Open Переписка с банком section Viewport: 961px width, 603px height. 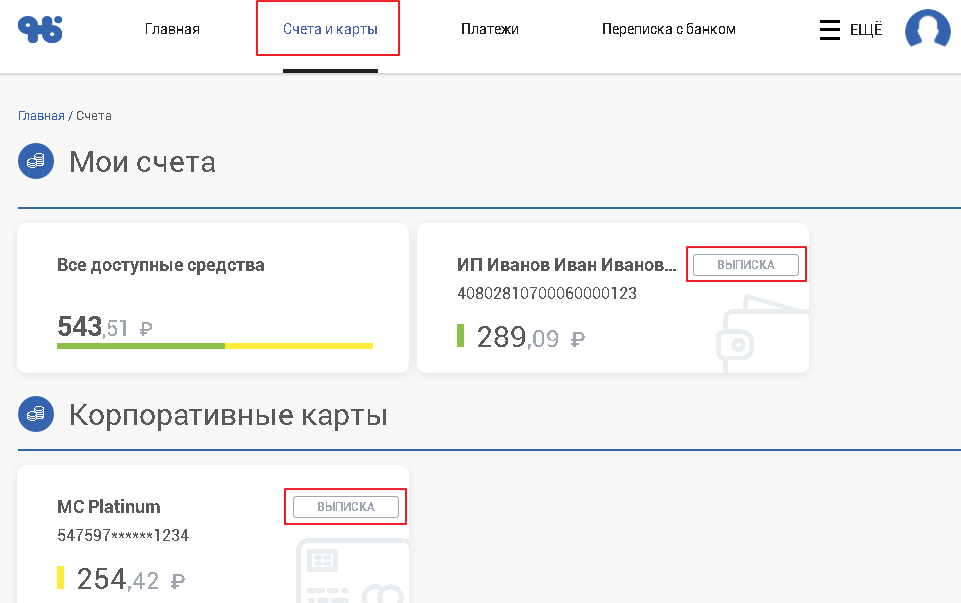pos(669,29)
